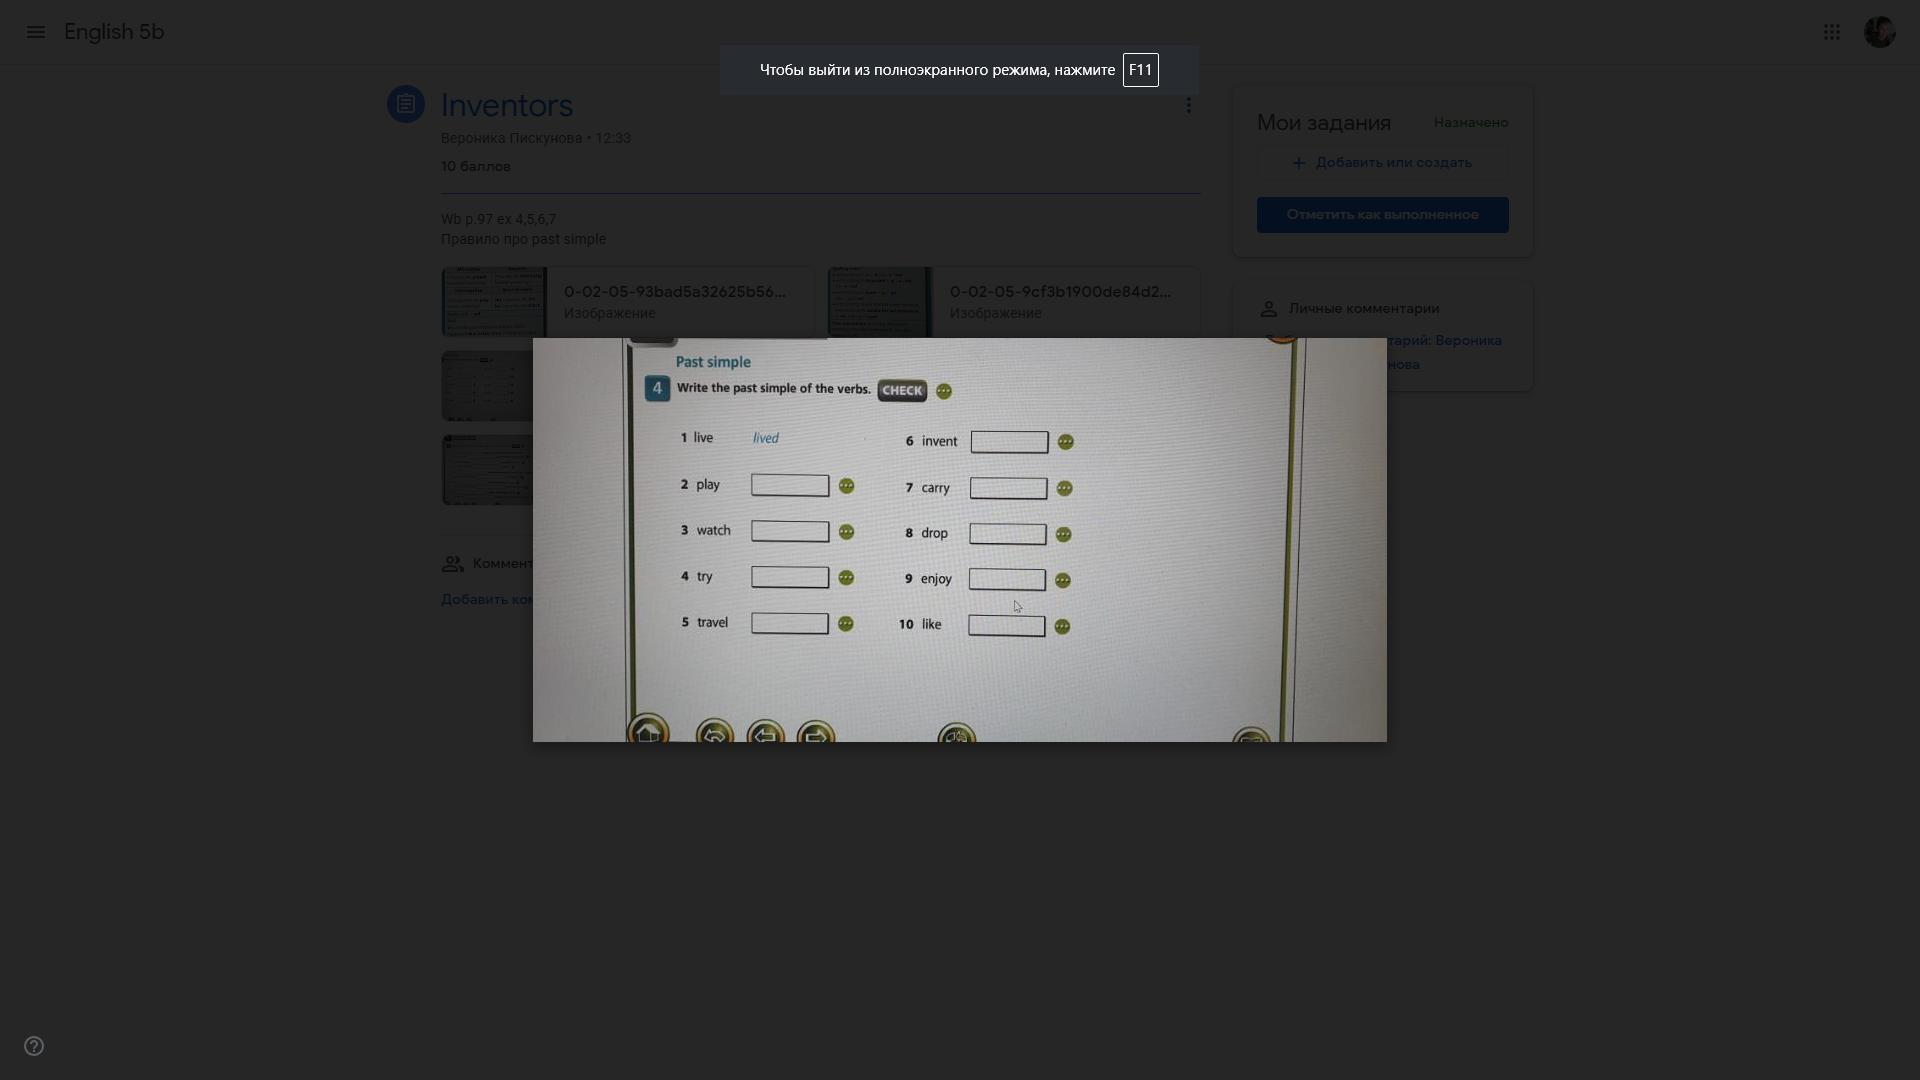Click the example answer lived
Screen dimensions: 1920x1080
pos(766,438)
